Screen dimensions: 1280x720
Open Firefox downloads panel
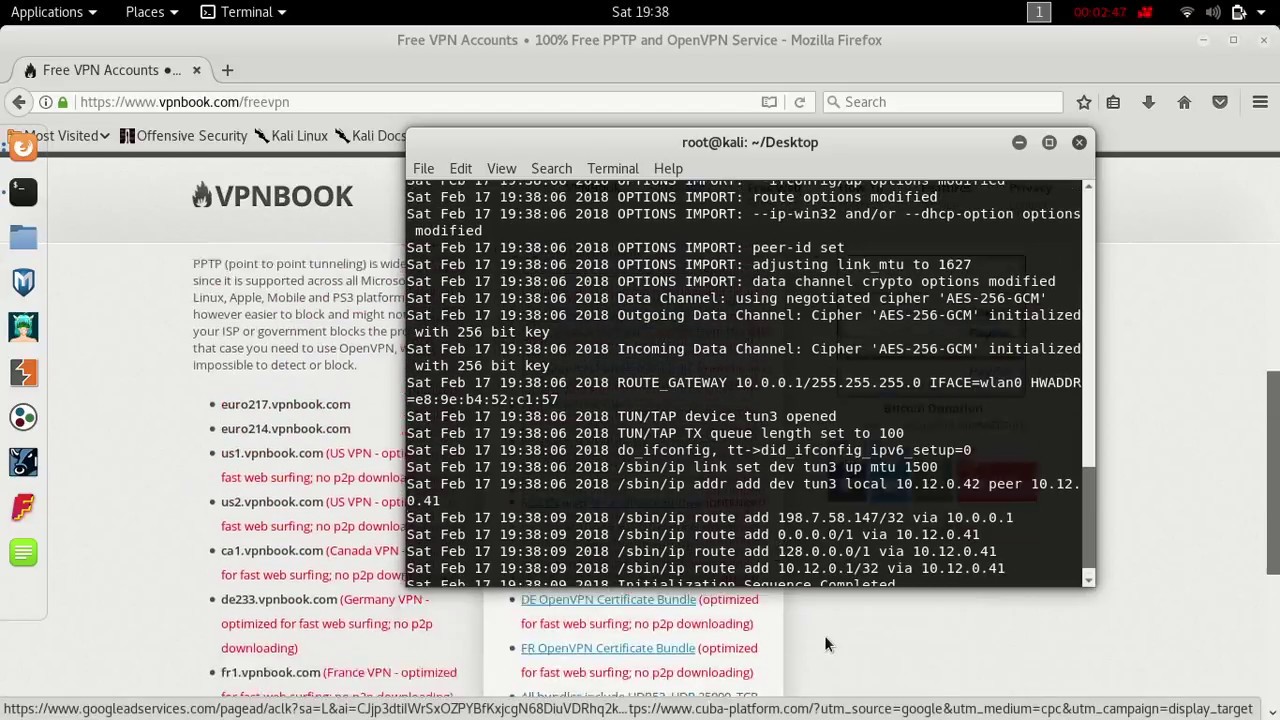(x=1148, y=102)
